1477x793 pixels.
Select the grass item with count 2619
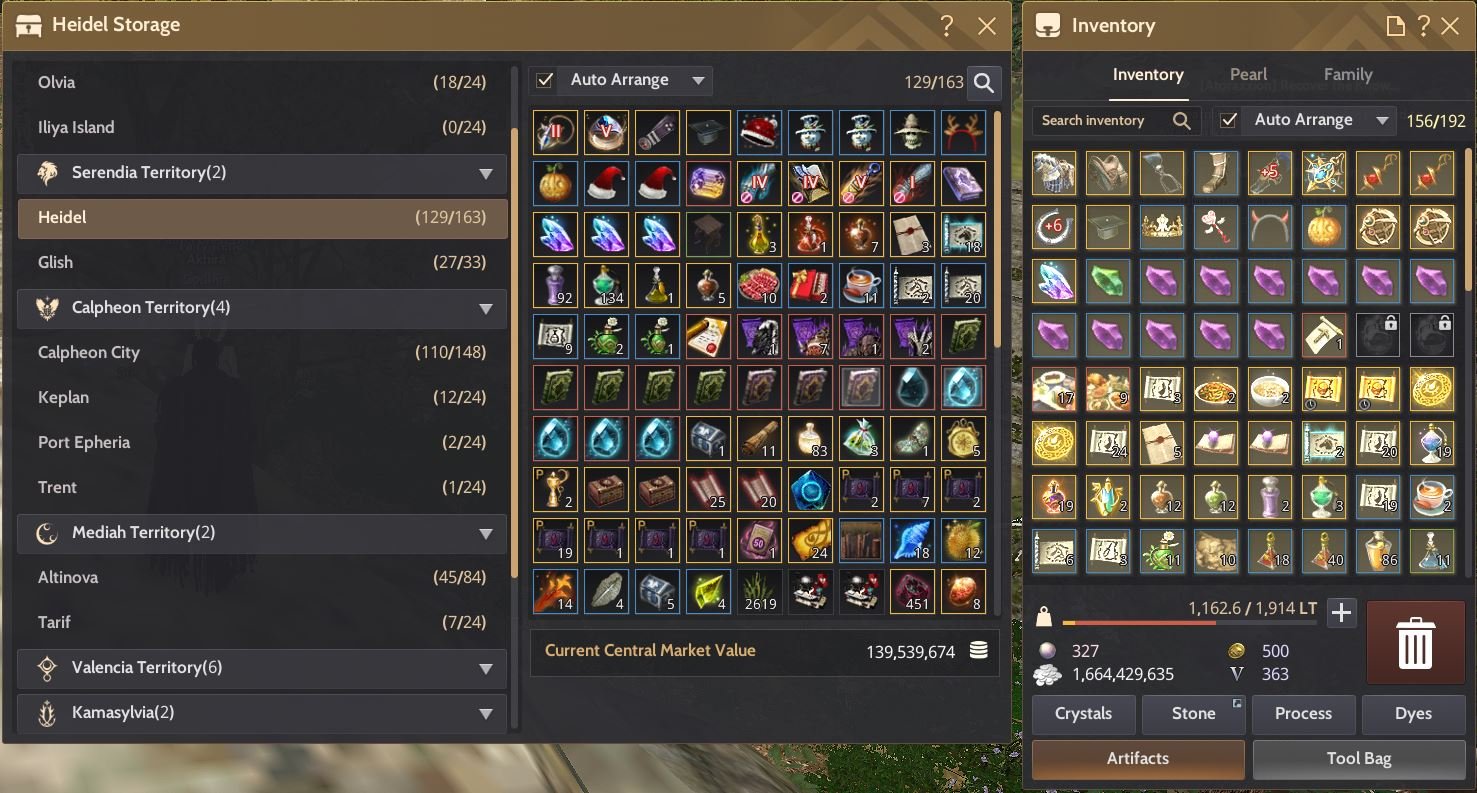click(x=759, y=591)
